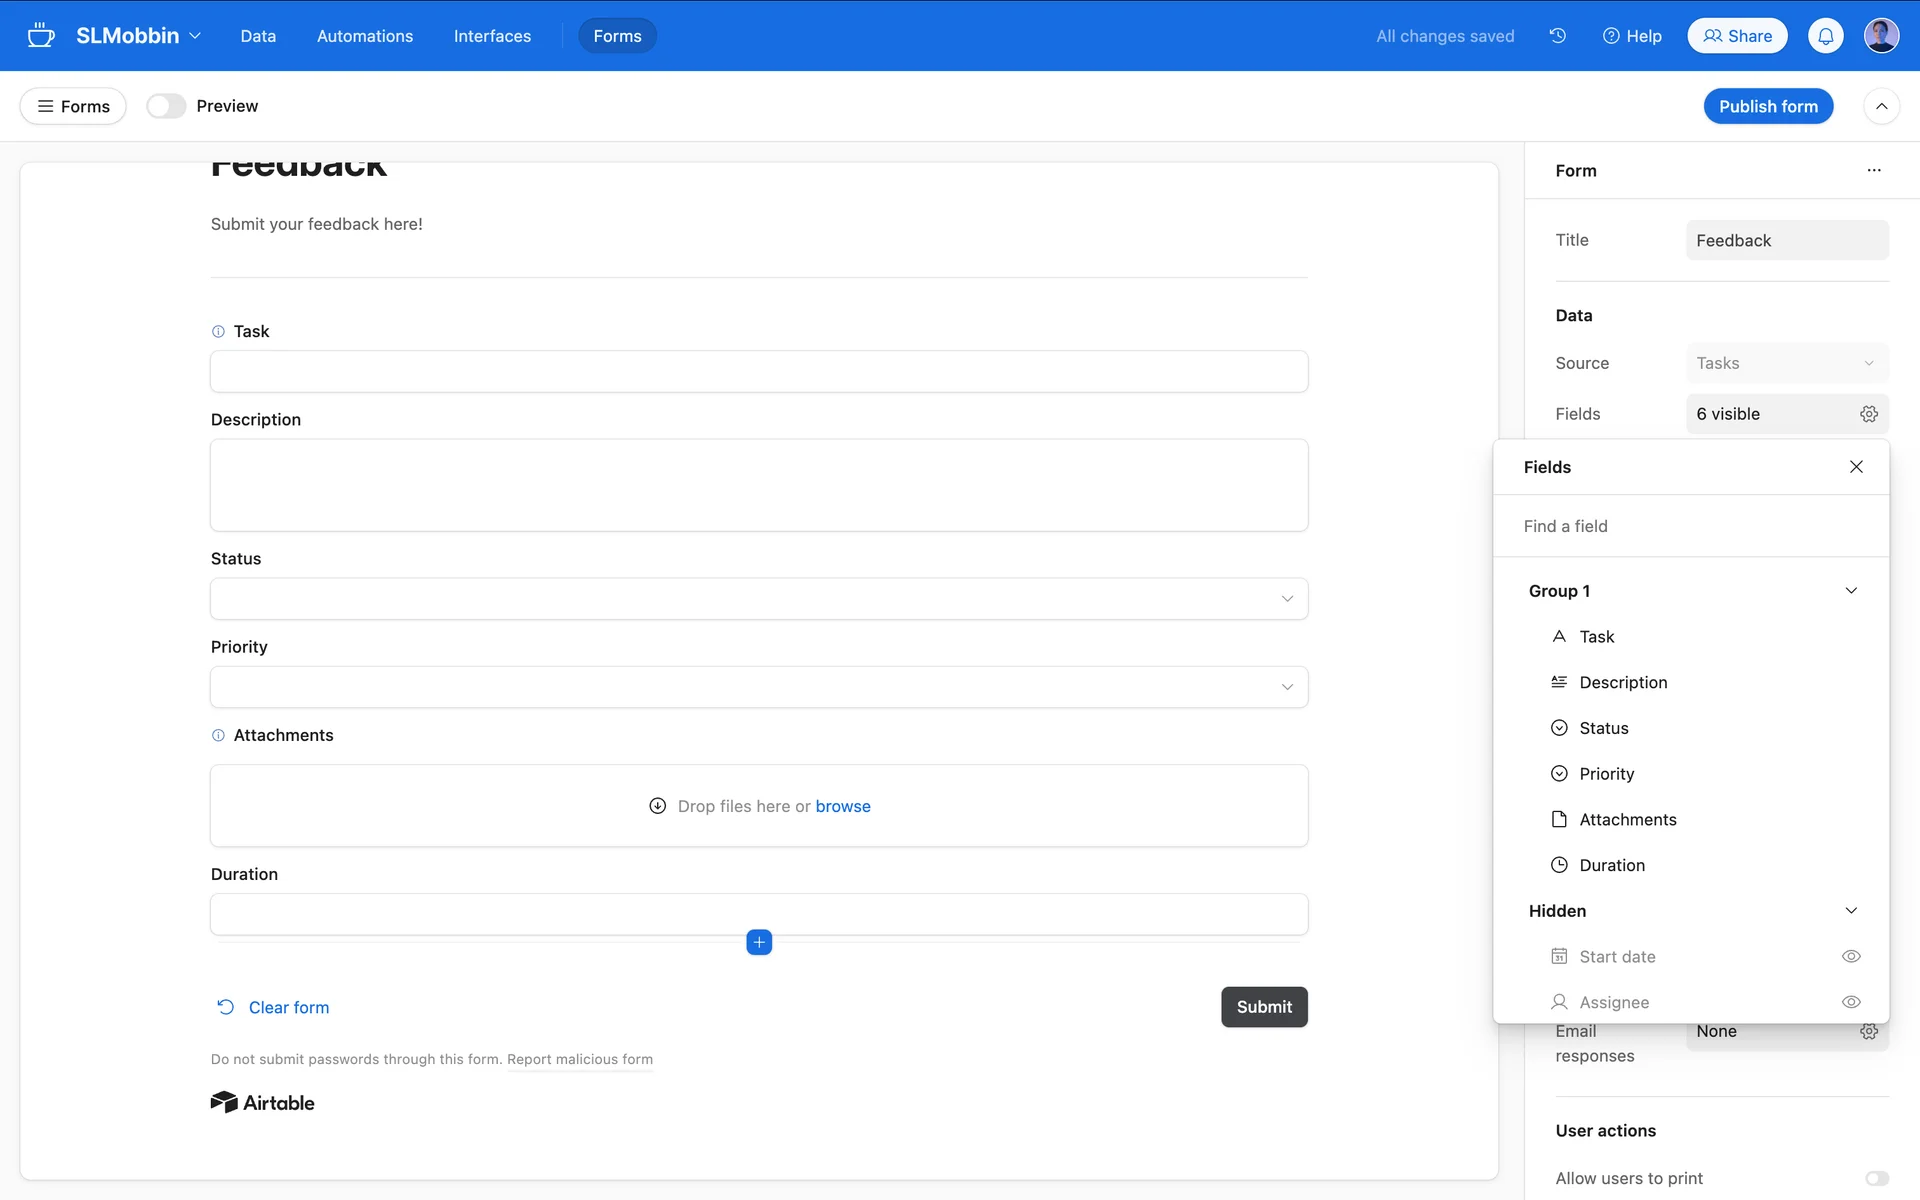The height and width of the screenshot is (1200, 1920).
Task: Open the Interfaces tab
Action: pyautogui.click(x=492, y=36)
